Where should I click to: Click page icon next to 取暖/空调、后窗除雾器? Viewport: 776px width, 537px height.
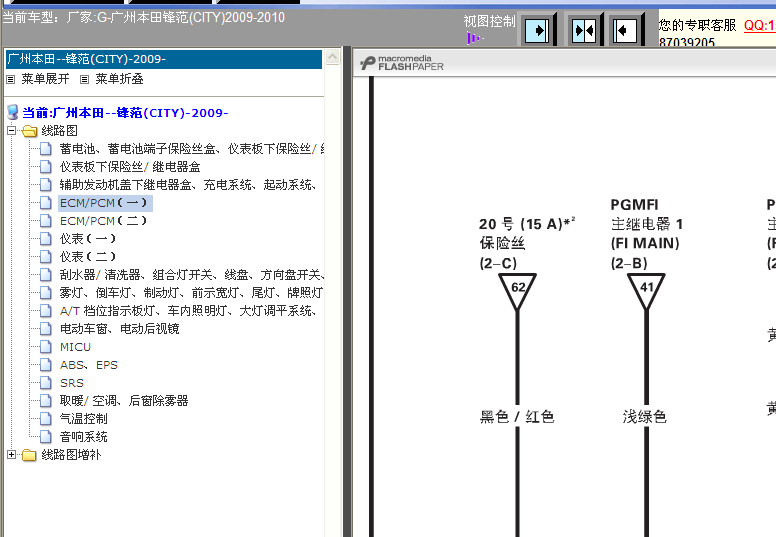[46, 401]
